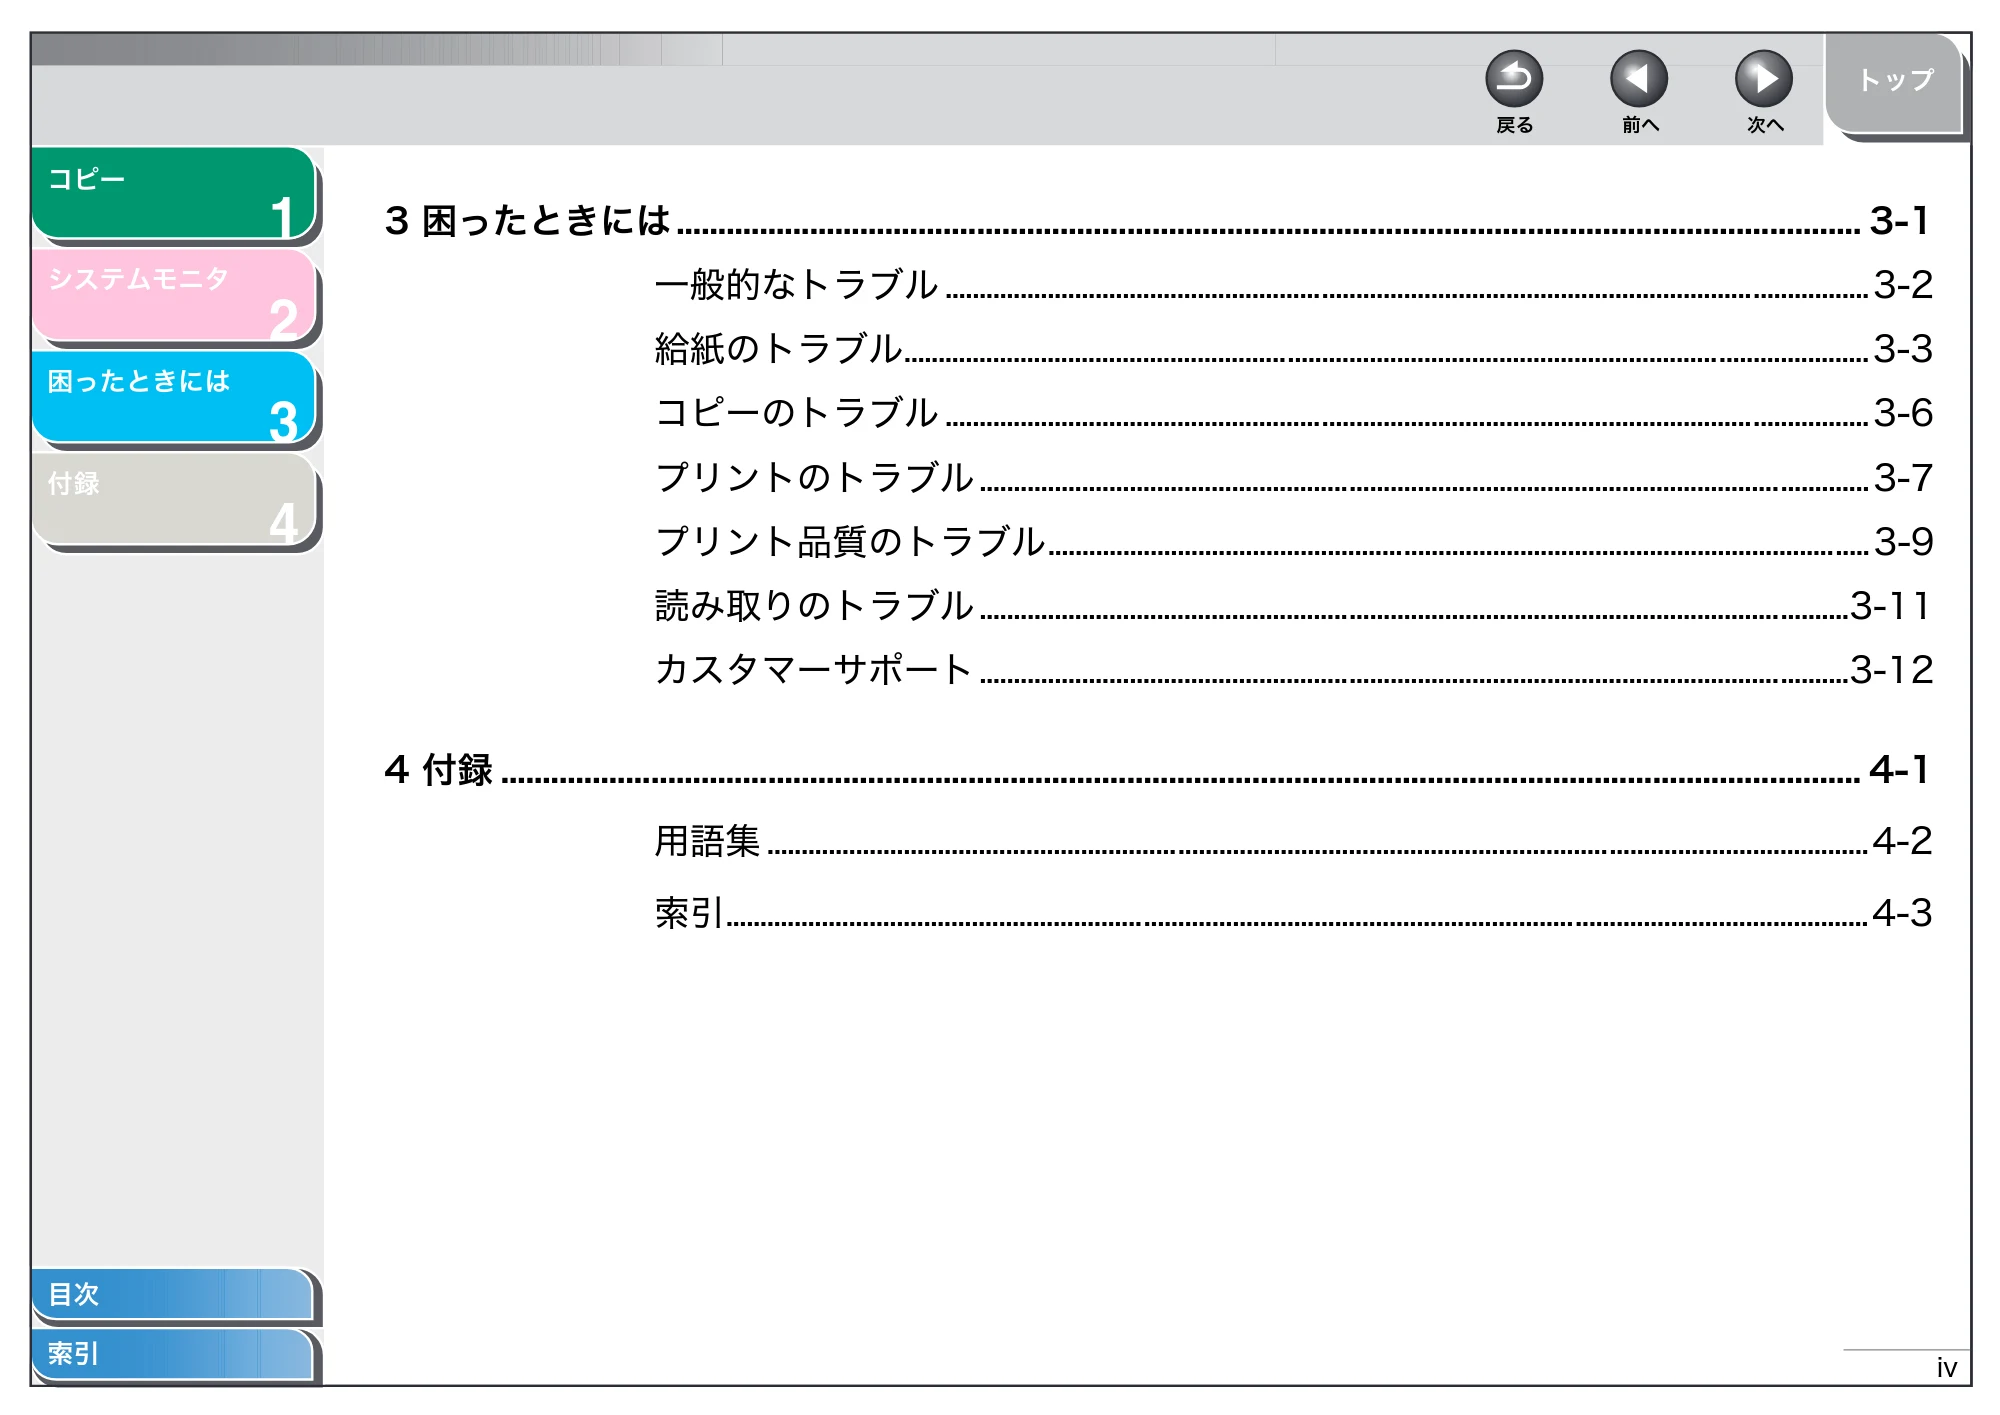Open the トップ tab
Viewport: 2000px width, 1415px height.
pos(1894,82)
